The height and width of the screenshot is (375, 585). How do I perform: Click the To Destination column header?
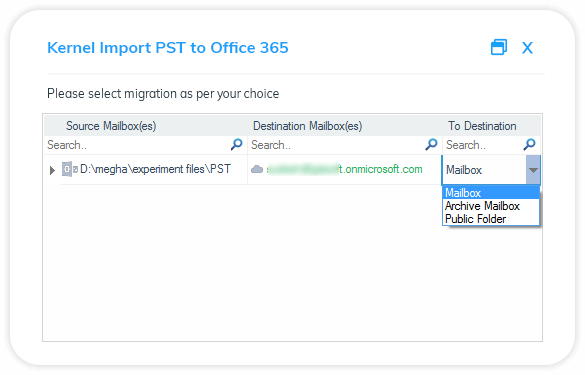[482, 126]
